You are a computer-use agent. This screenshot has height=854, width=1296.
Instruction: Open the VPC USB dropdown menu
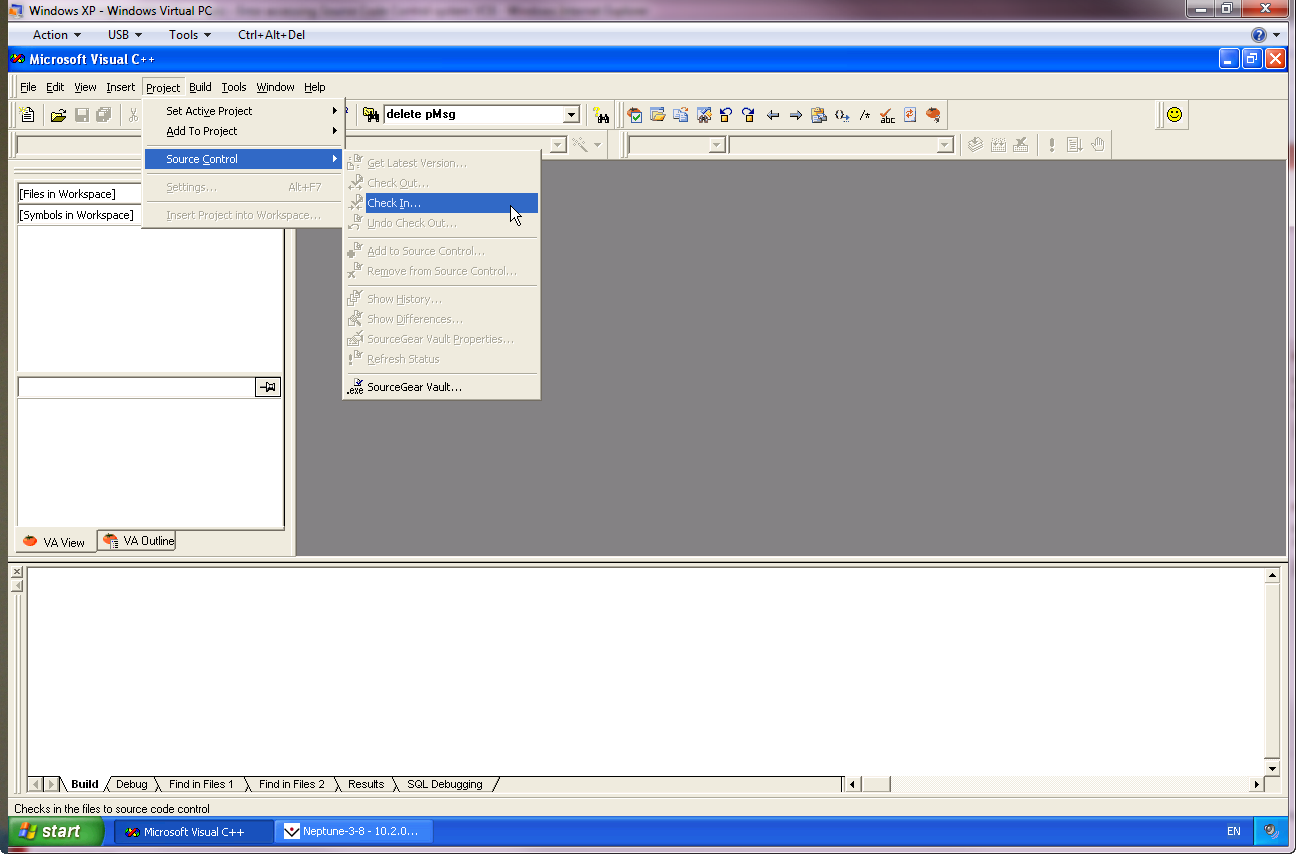pyautogui.click(x=125, y=35)
